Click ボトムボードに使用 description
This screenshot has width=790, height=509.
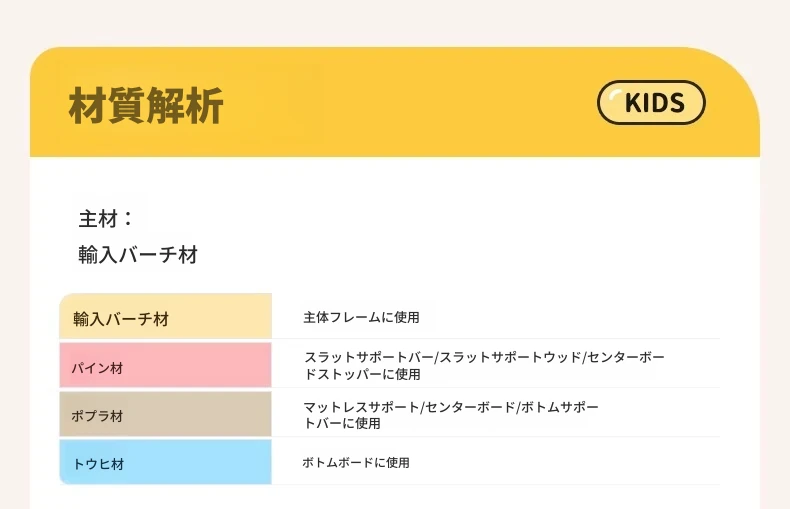click(356, 463)
